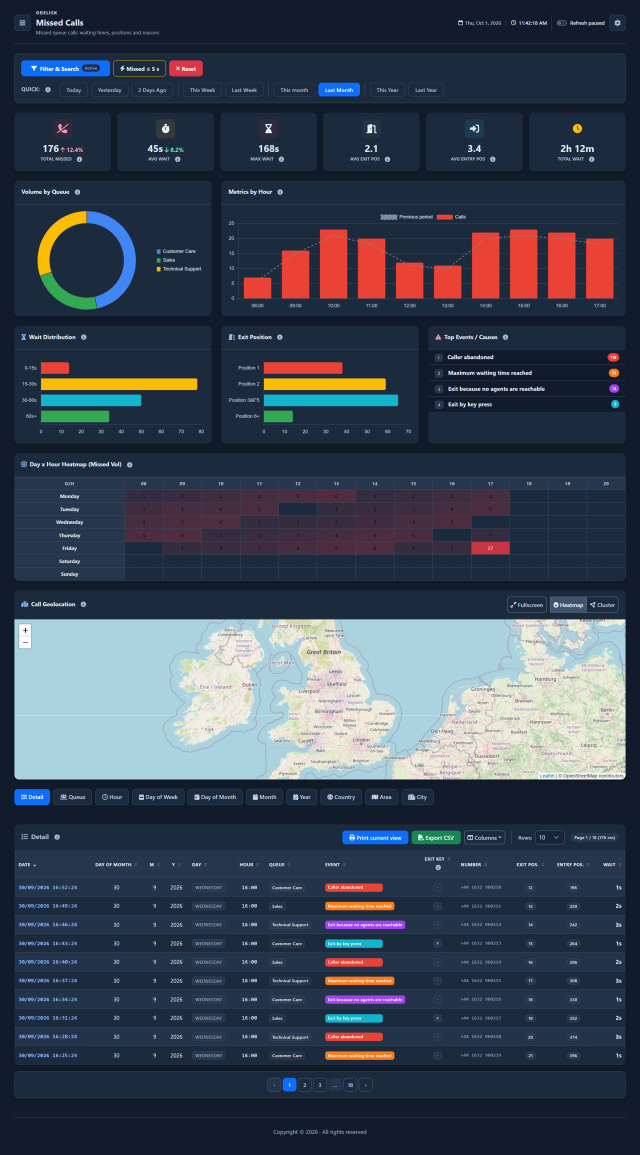Select the This Year quick range
Image resolution: width=640 pixels, height=1155 pixels.
tap(387, 90)
